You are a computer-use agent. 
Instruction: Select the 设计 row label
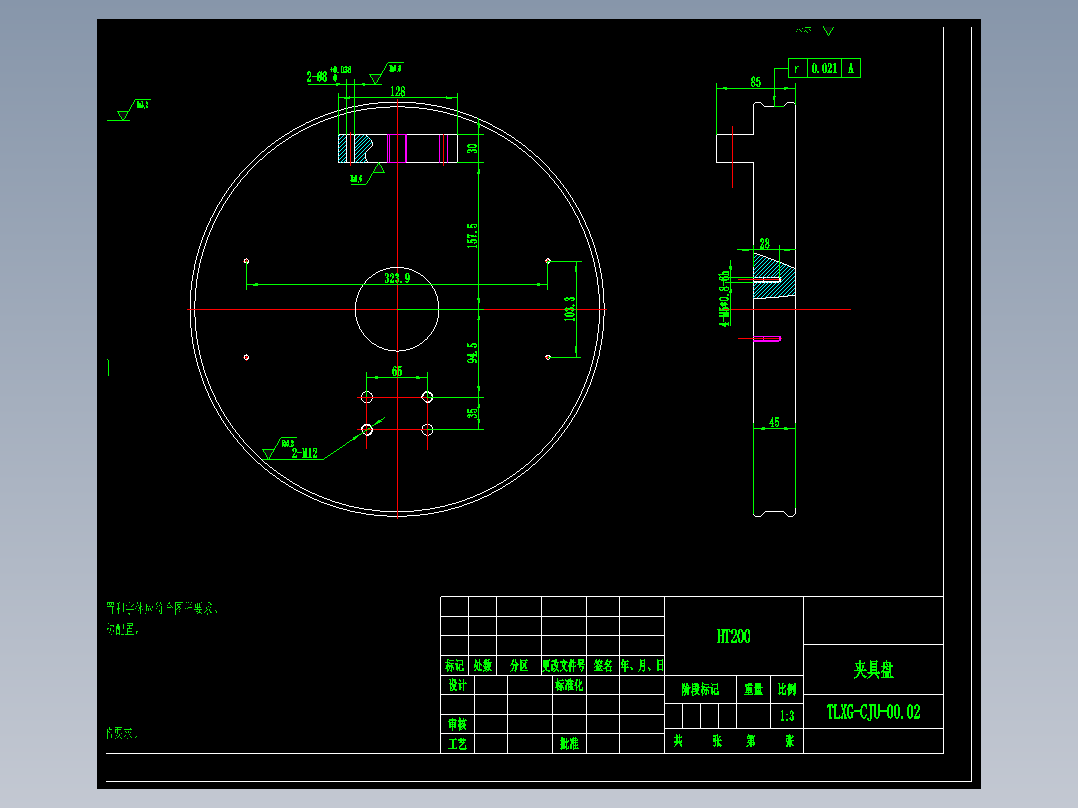(457, 685)
